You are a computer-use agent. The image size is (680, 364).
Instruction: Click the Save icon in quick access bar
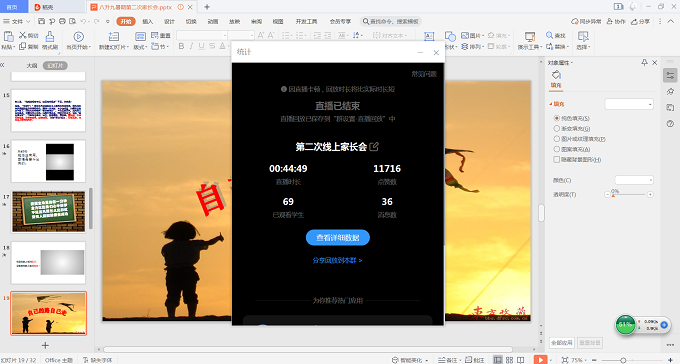(41, 21)
